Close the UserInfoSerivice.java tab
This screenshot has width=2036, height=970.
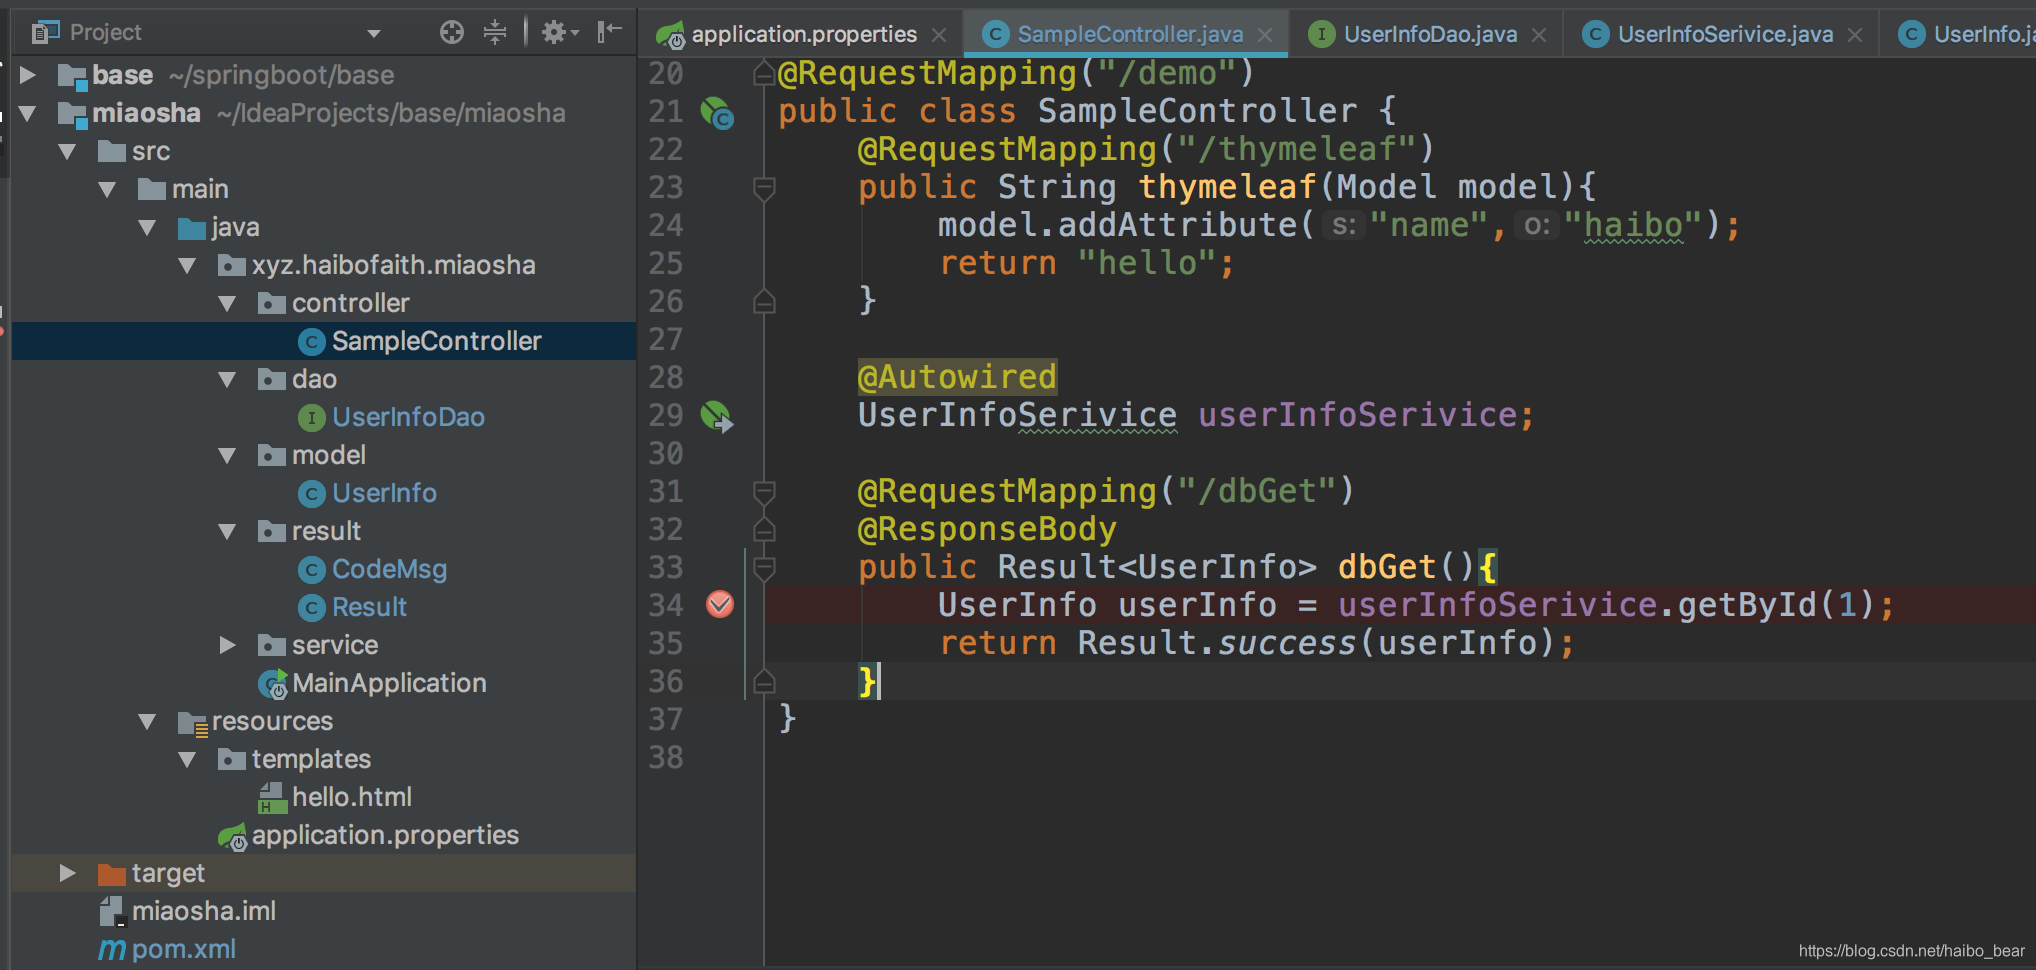pyautogui.click(x=1855, y=35)
